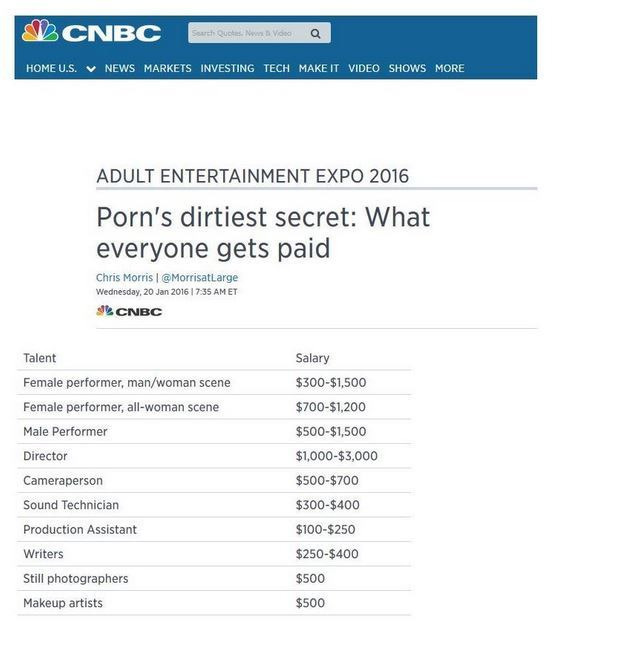Navigate to the VIDEO section
Viewport: 633px width, 647px height.
[364, 68]
